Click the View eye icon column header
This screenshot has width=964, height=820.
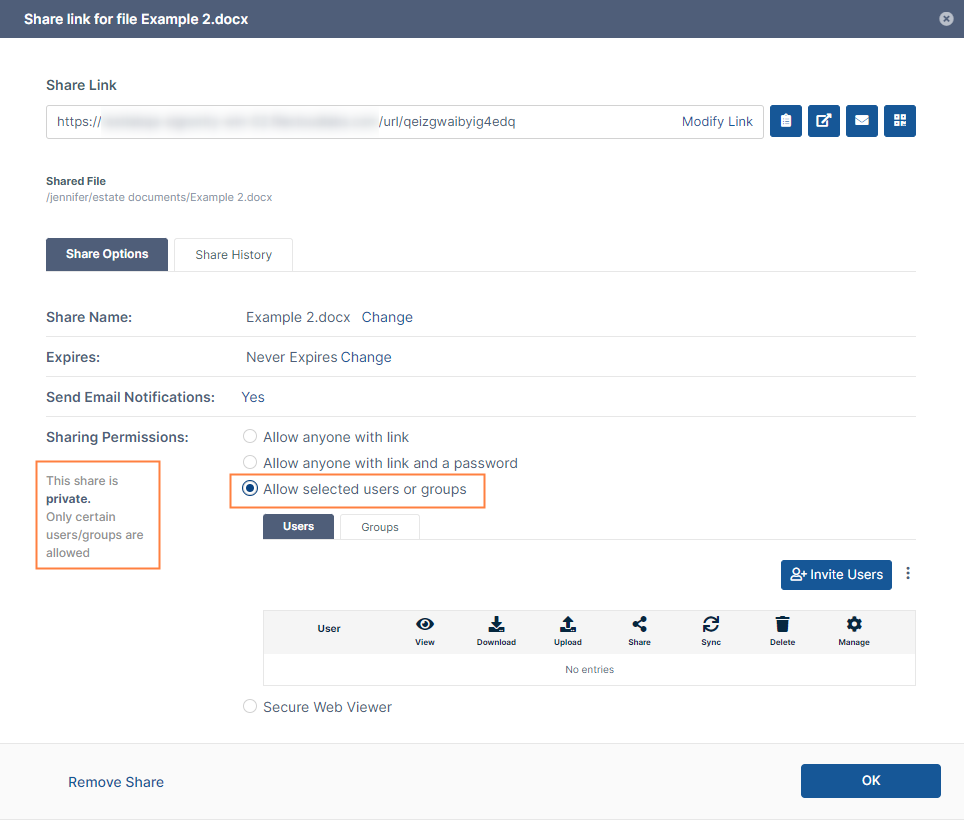(425, 624)
